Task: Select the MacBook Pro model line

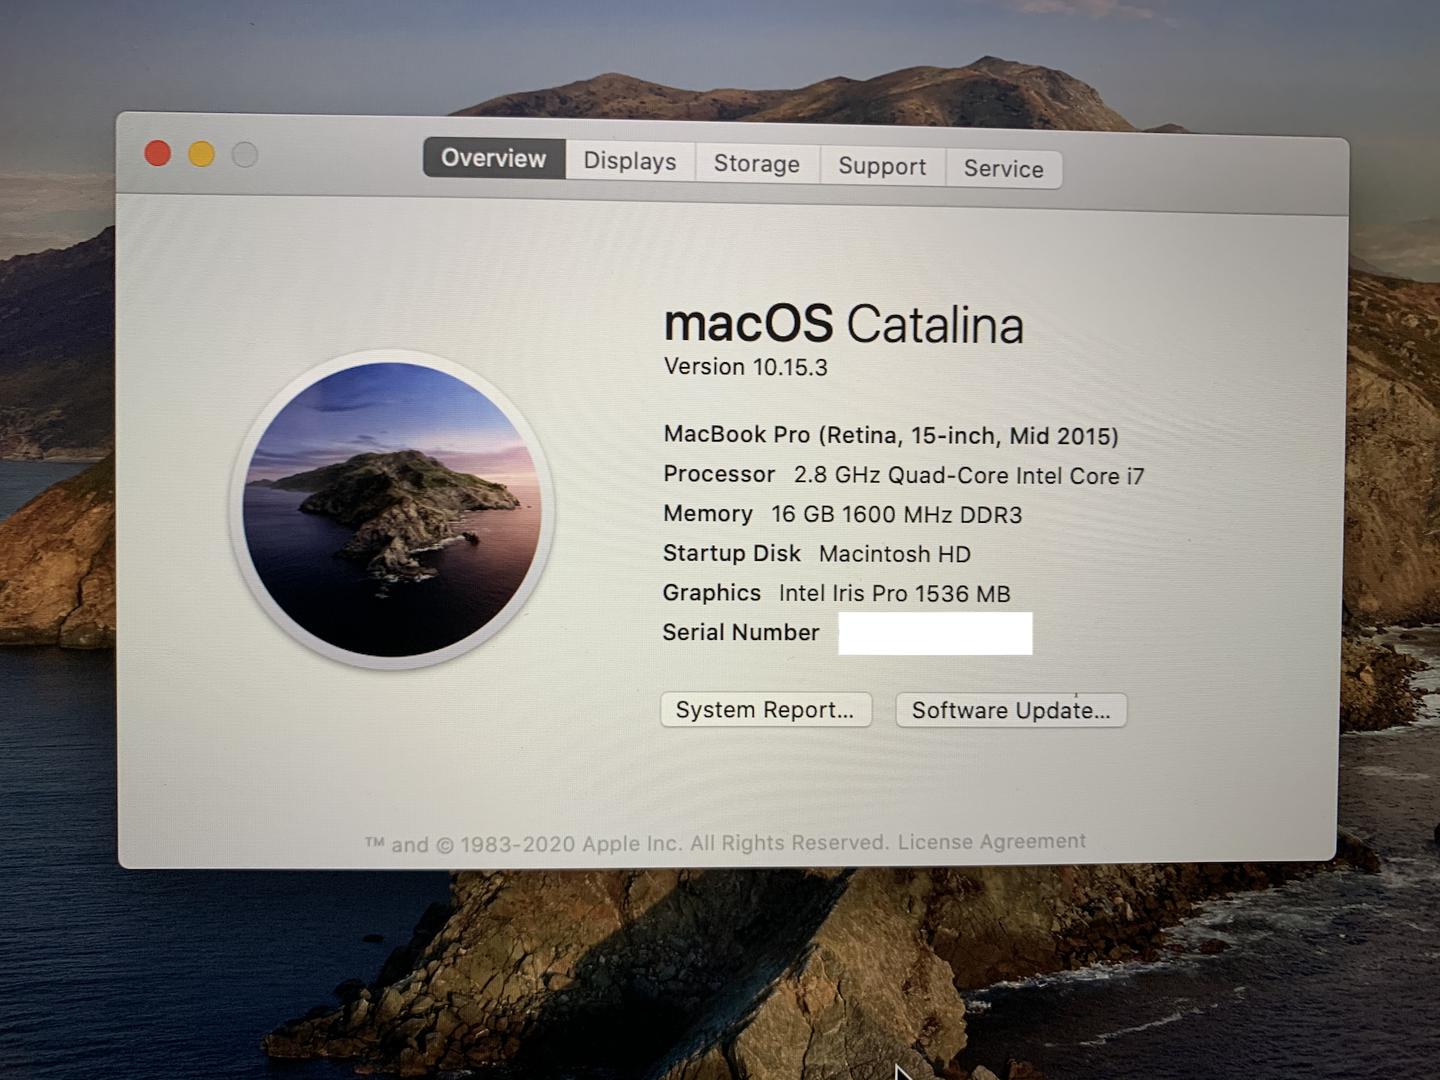Action: pos(891,435)
